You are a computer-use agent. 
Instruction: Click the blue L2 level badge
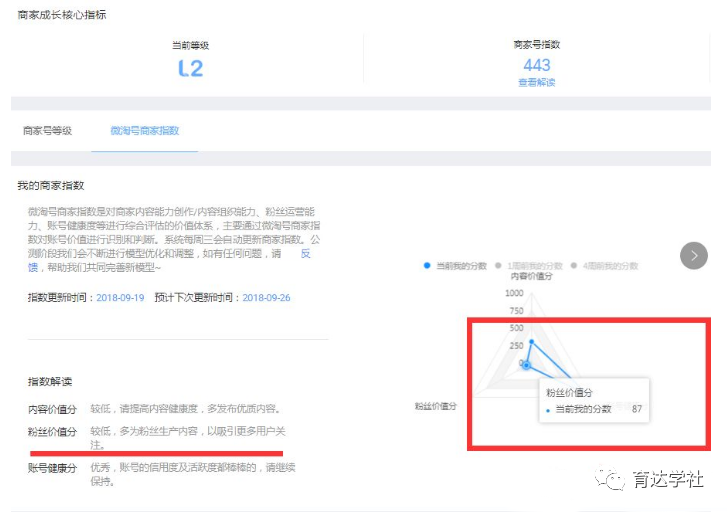(190, 68)
